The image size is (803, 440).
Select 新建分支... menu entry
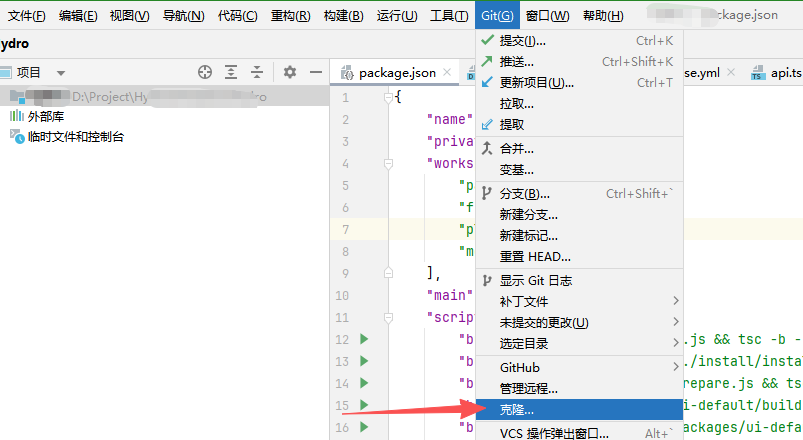[x=579, y=215]
